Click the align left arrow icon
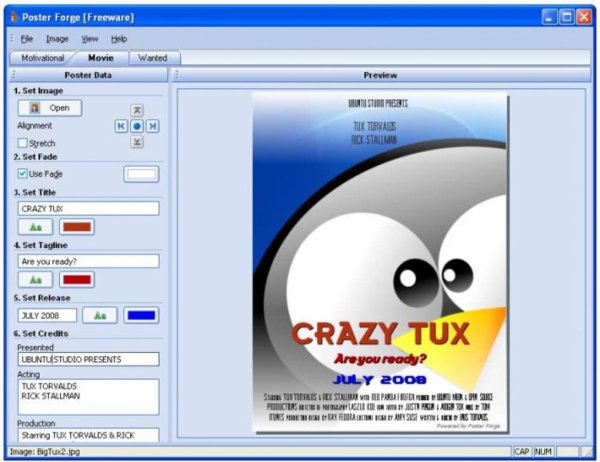600x462 pixels. pos(122,126)
